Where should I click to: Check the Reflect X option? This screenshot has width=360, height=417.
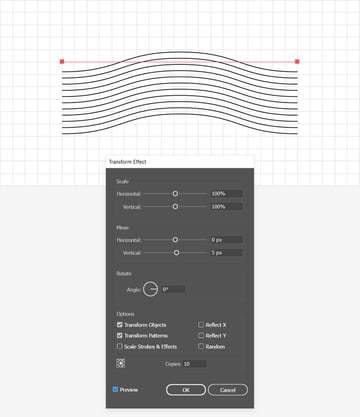pyautogui.click(x=201, y=324)
